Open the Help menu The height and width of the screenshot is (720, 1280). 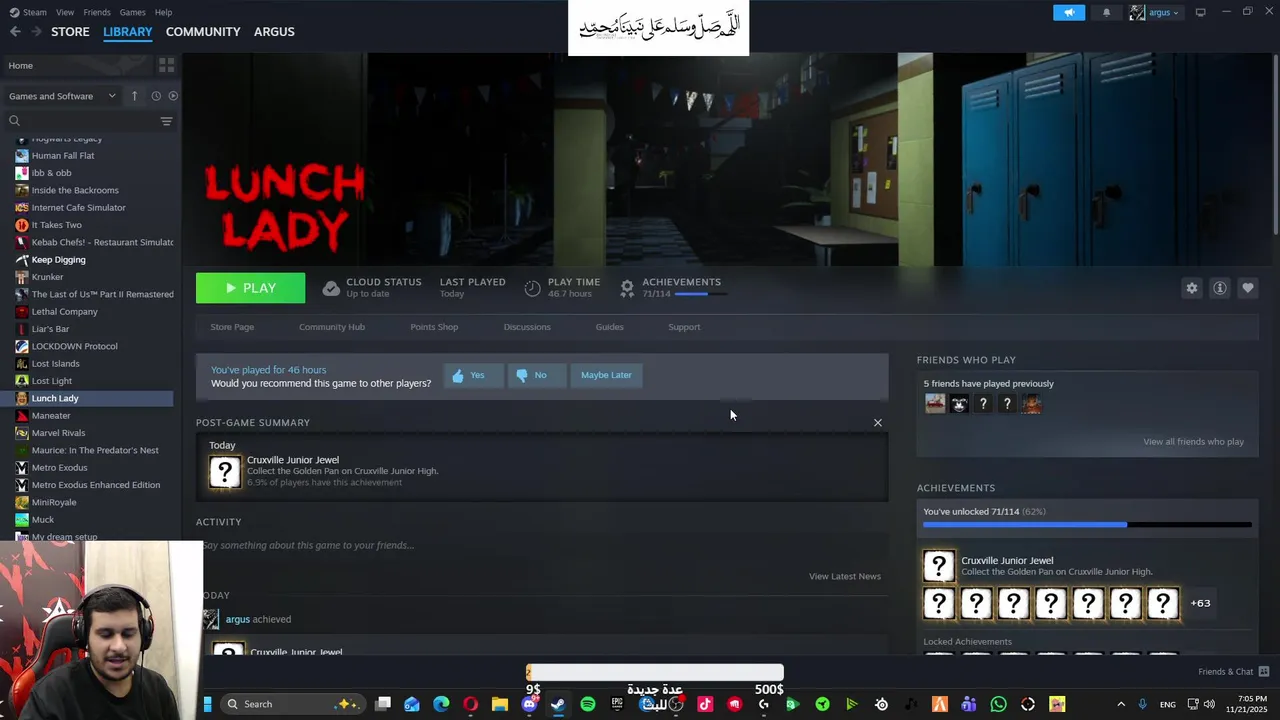click(163, 12)
